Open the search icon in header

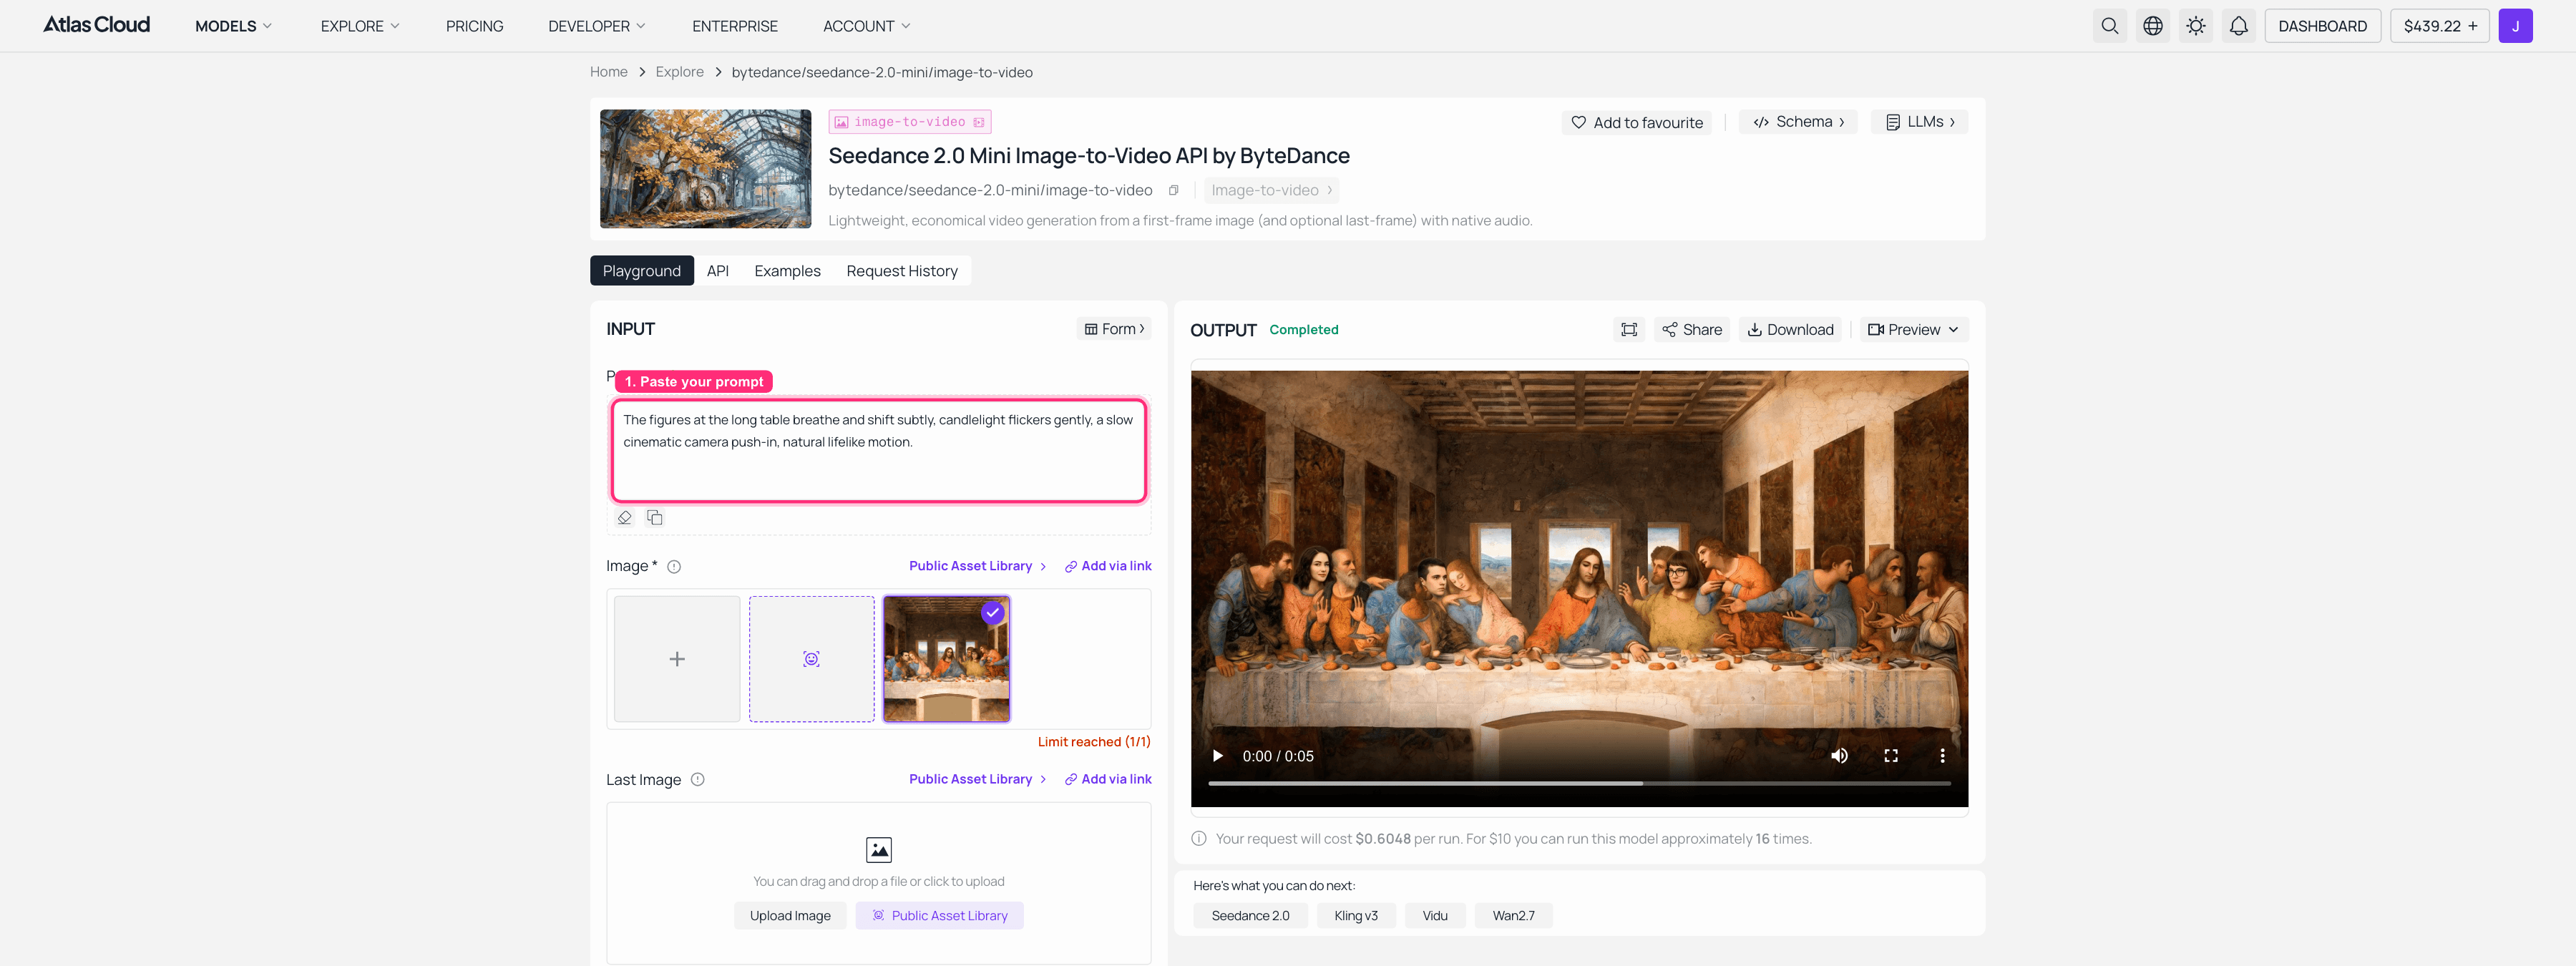point(2109,26)
